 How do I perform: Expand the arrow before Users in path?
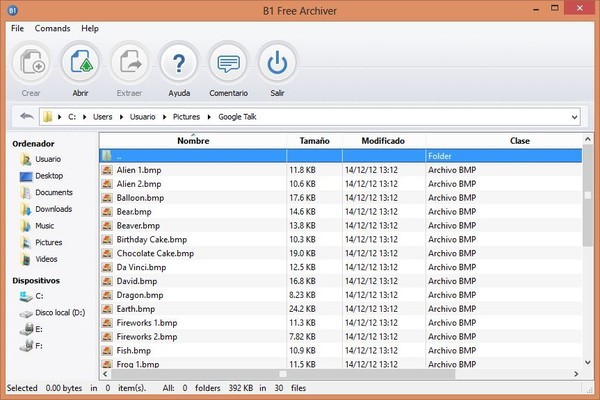click(84, 117)
